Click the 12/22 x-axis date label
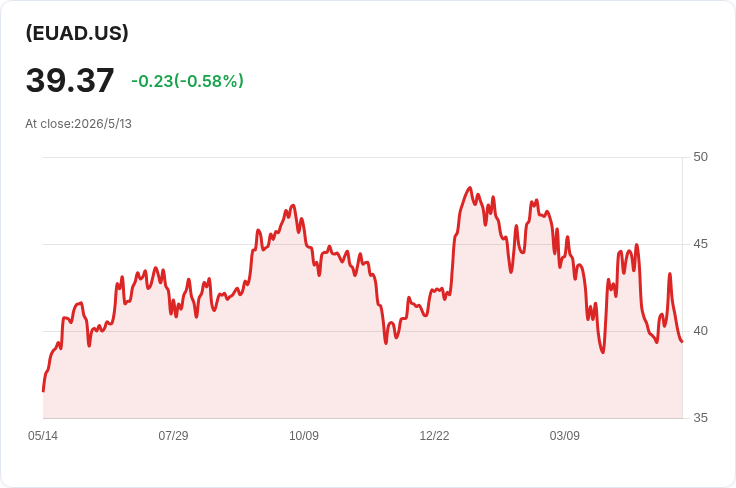 [434, 435]
